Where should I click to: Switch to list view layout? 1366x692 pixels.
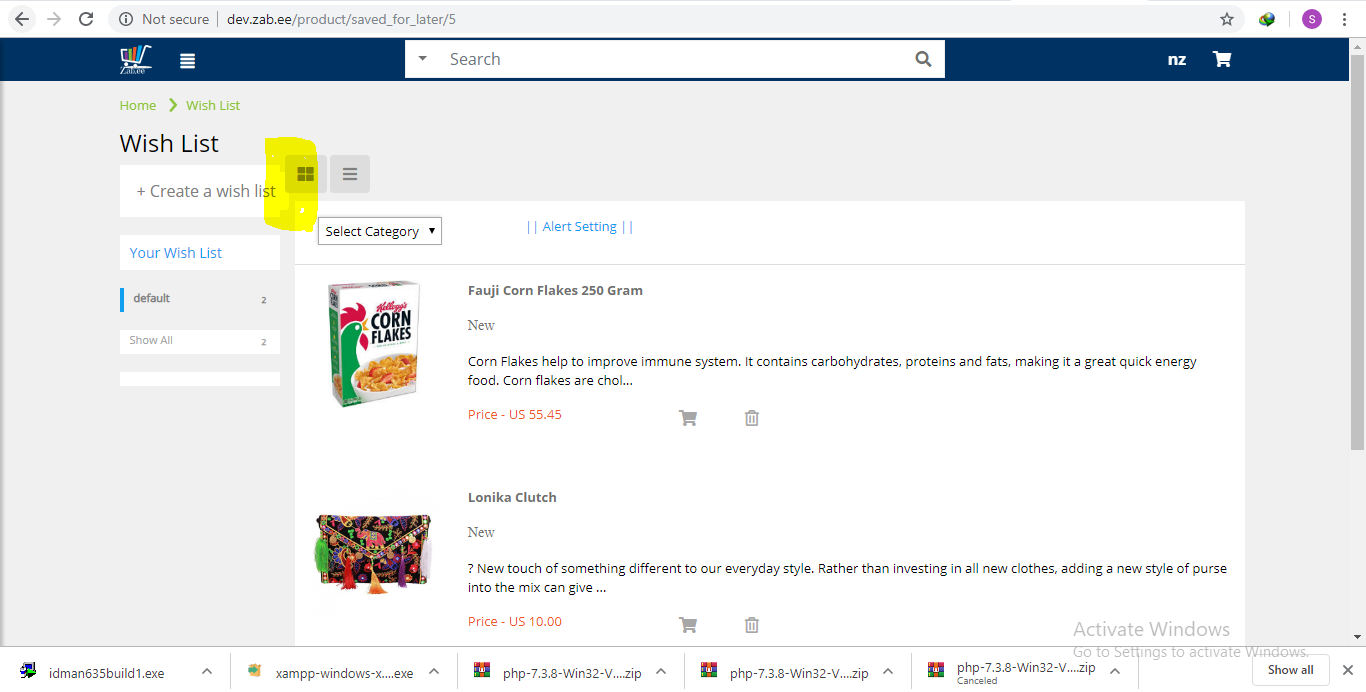tap(350, 174)
